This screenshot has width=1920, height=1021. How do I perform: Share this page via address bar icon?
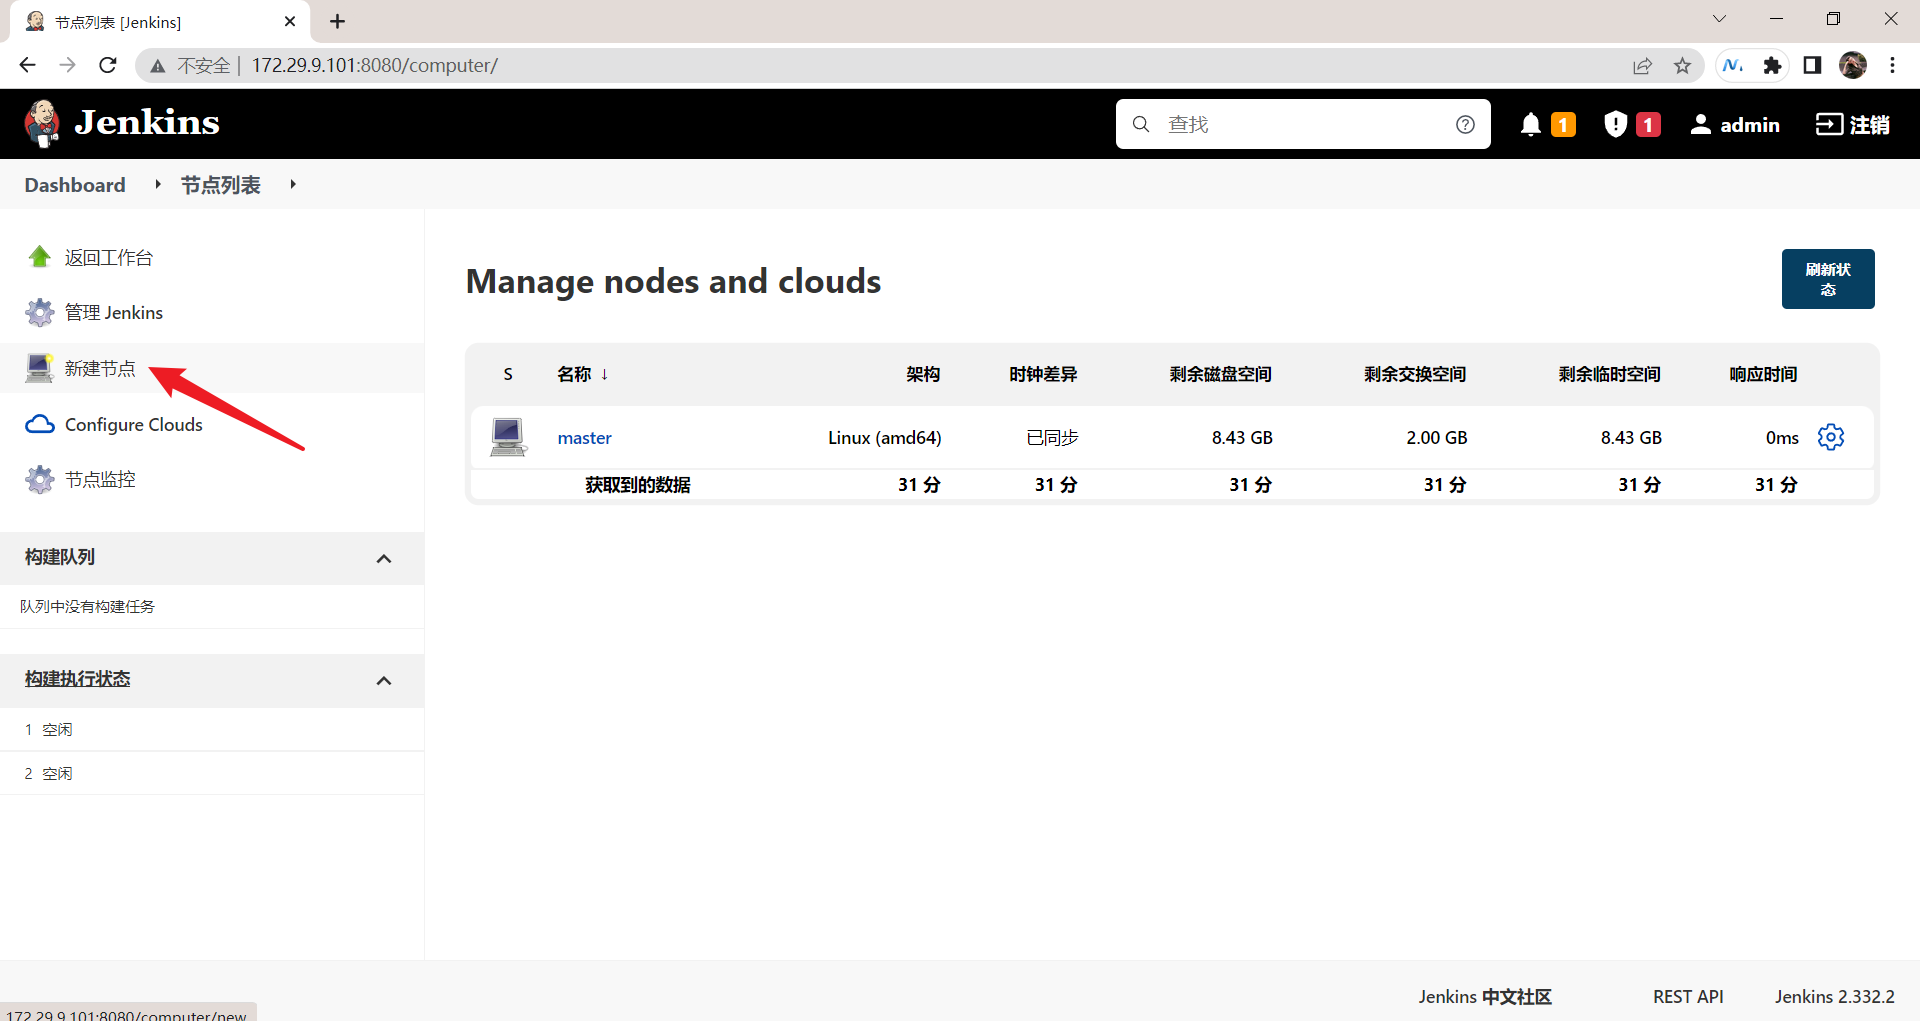click(1642, 66)
